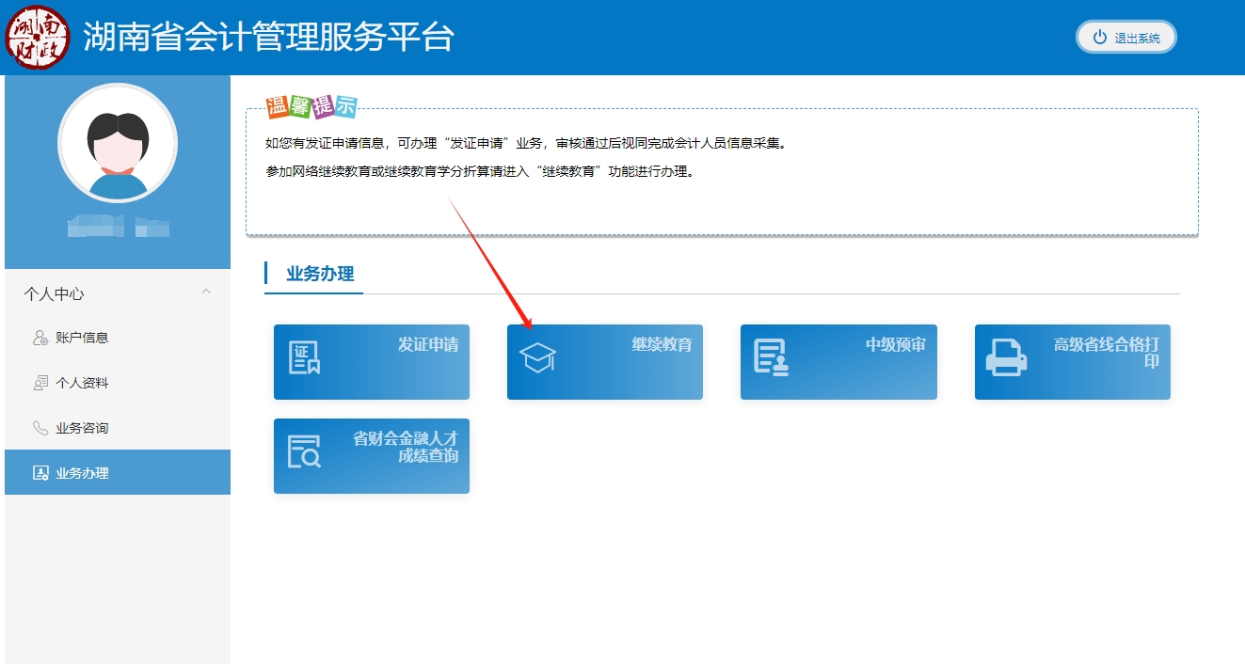Click the 湖南财政 red seal logo
The width and height of the screenshot is (1245, 664).
35,35
